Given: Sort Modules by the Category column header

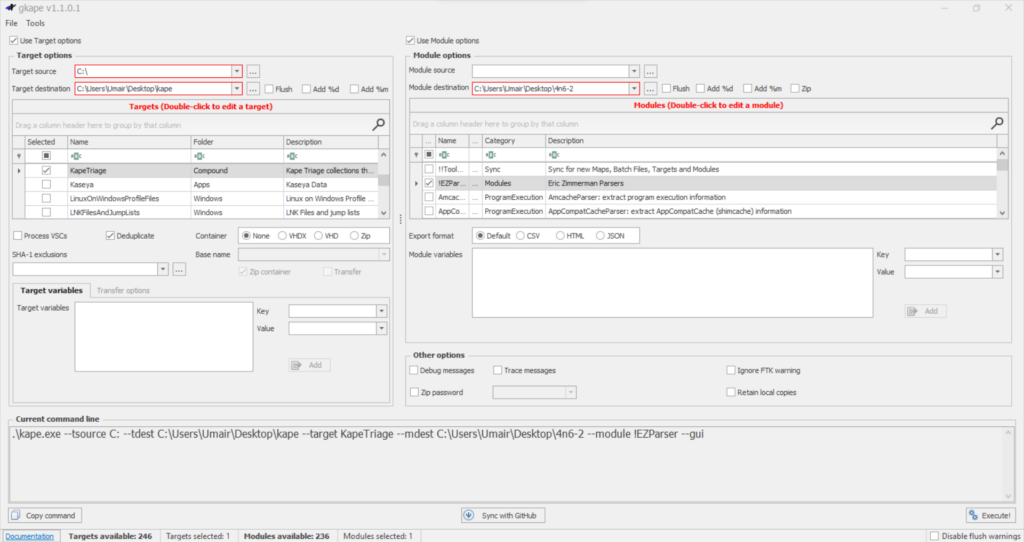Looking at the screenshot, I should (x=514, y=140).
